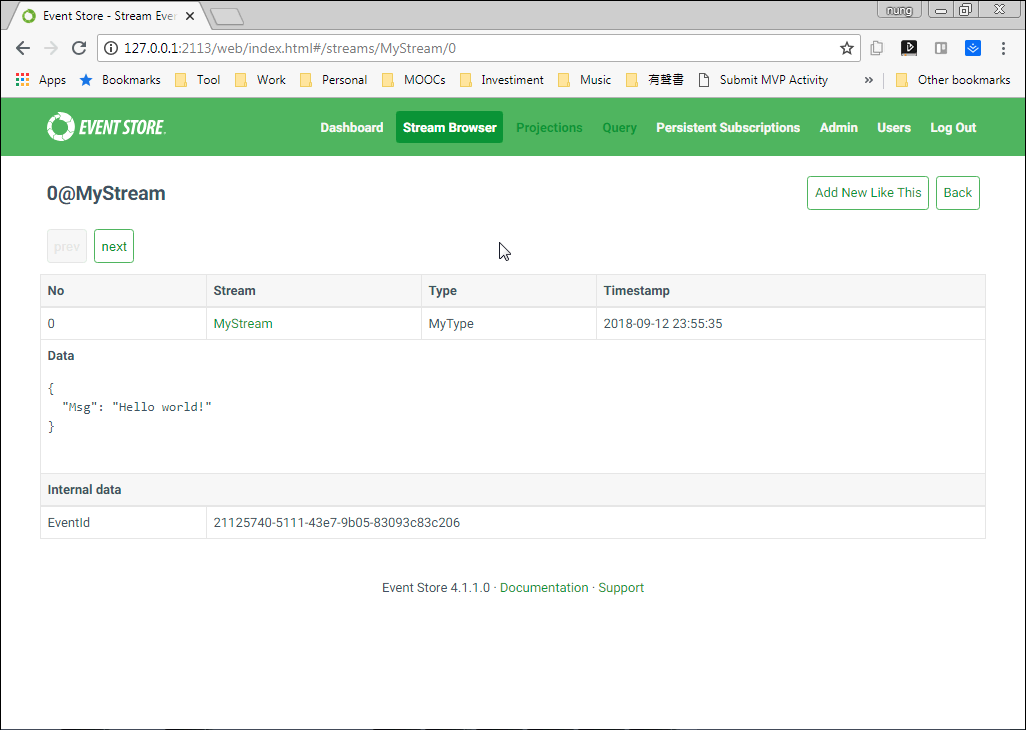The width and height of the screenshot is (1026, 730).
Task: Close the Event Store browser tab
Action: click(x=190, y=16)
